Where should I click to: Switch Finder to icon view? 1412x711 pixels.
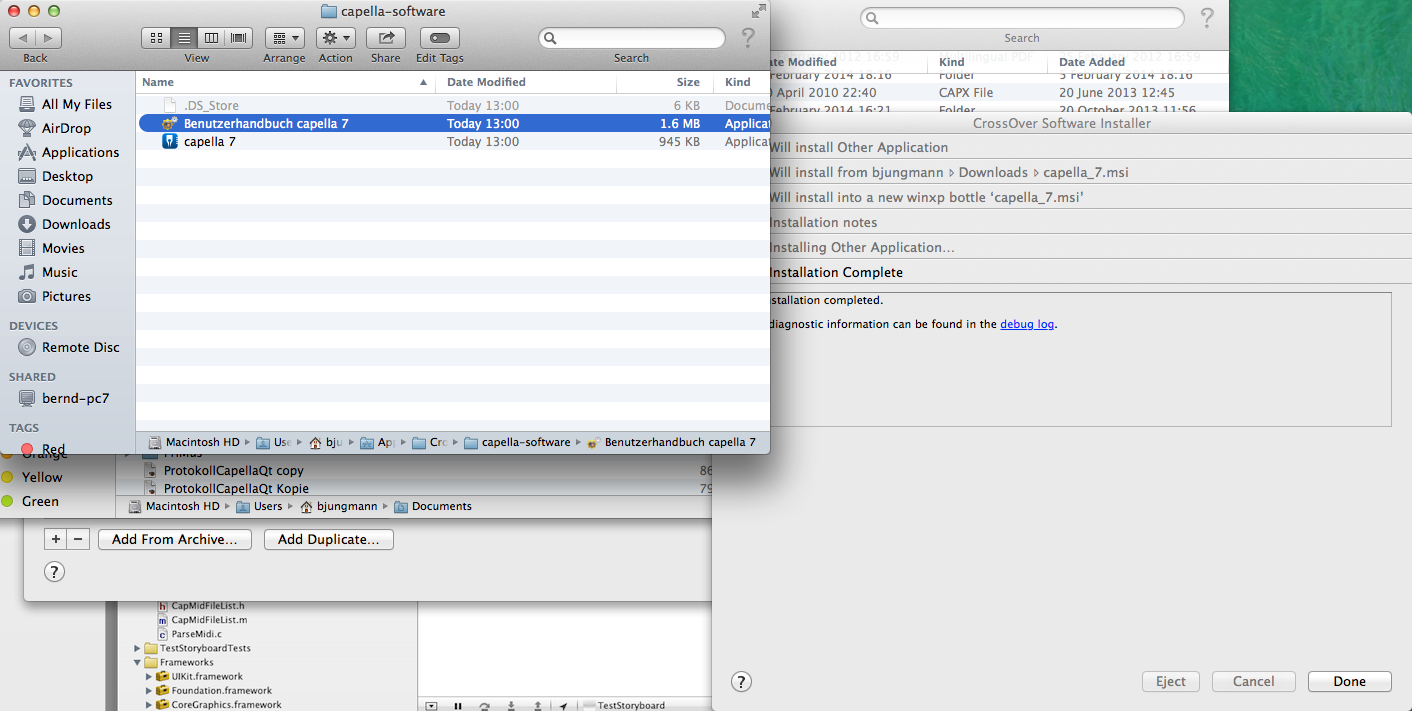(156, 38)
